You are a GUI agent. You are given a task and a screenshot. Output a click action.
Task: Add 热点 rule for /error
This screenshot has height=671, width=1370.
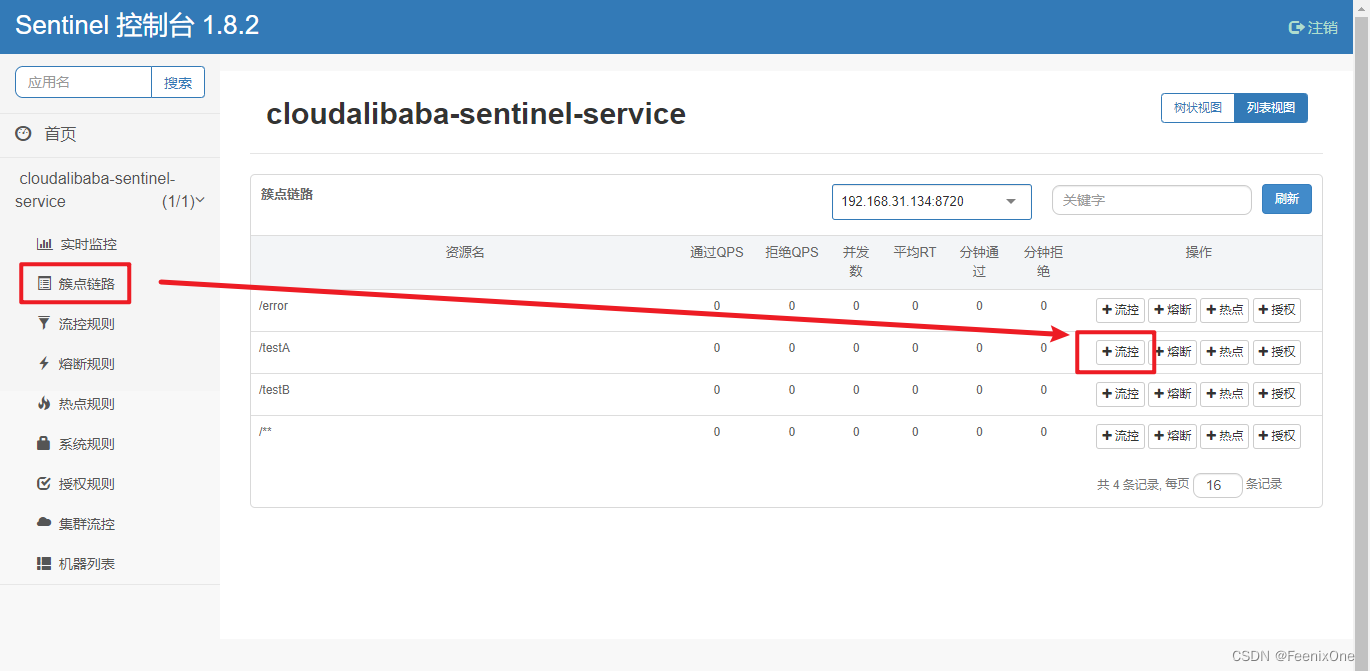pyautogui.click(x=1224, y=310)
